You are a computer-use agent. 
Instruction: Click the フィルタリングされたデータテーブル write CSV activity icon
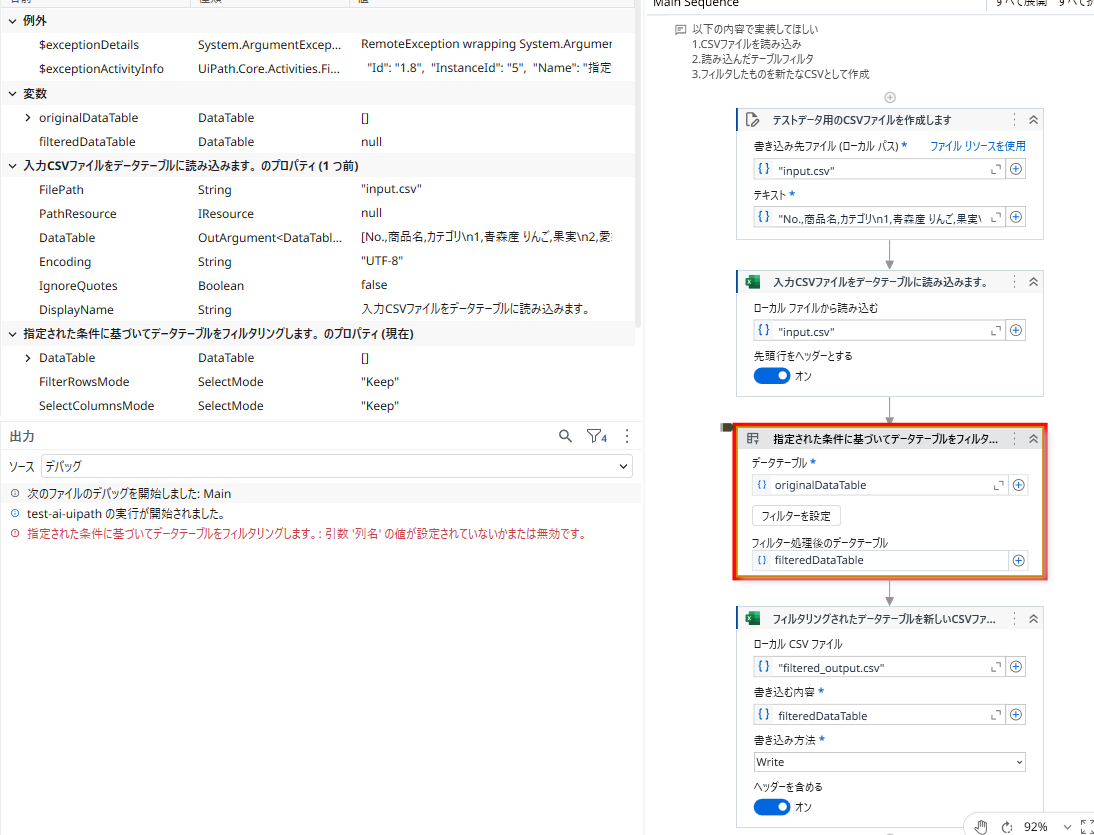[x=752, y=619]
